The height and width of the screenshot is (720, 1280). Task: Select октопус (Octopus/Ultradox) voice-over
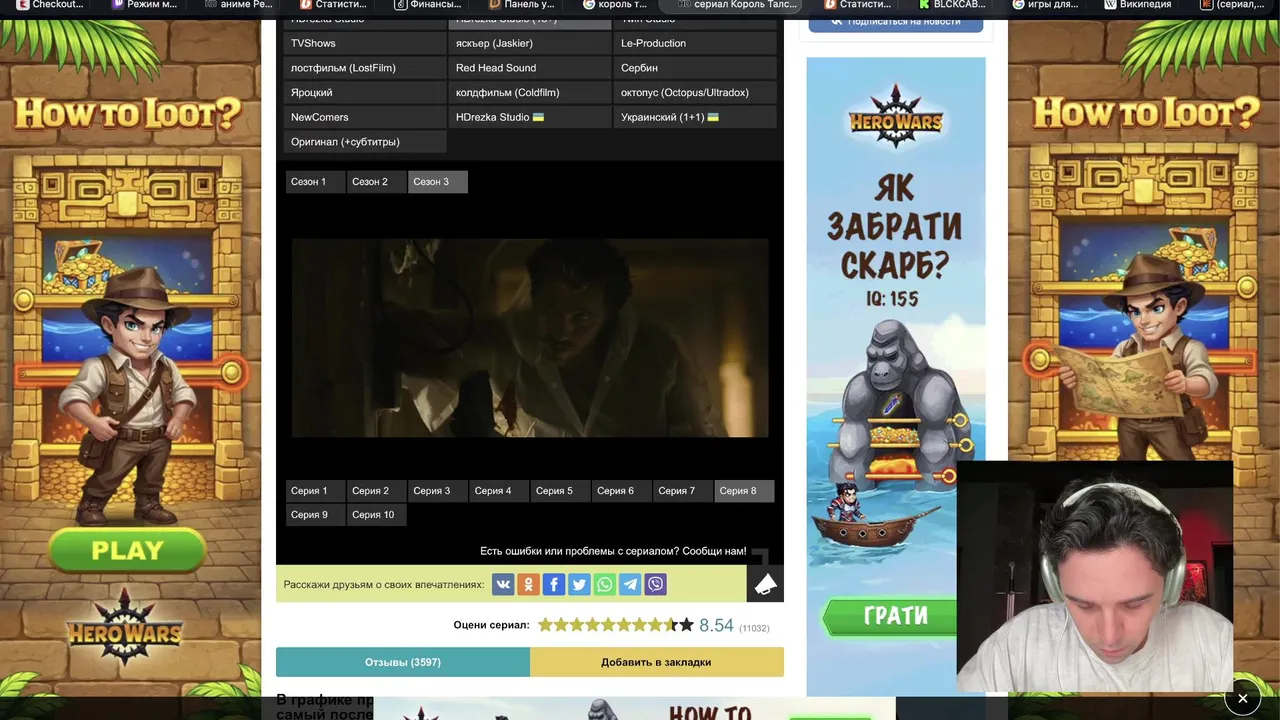pos(695,92)
